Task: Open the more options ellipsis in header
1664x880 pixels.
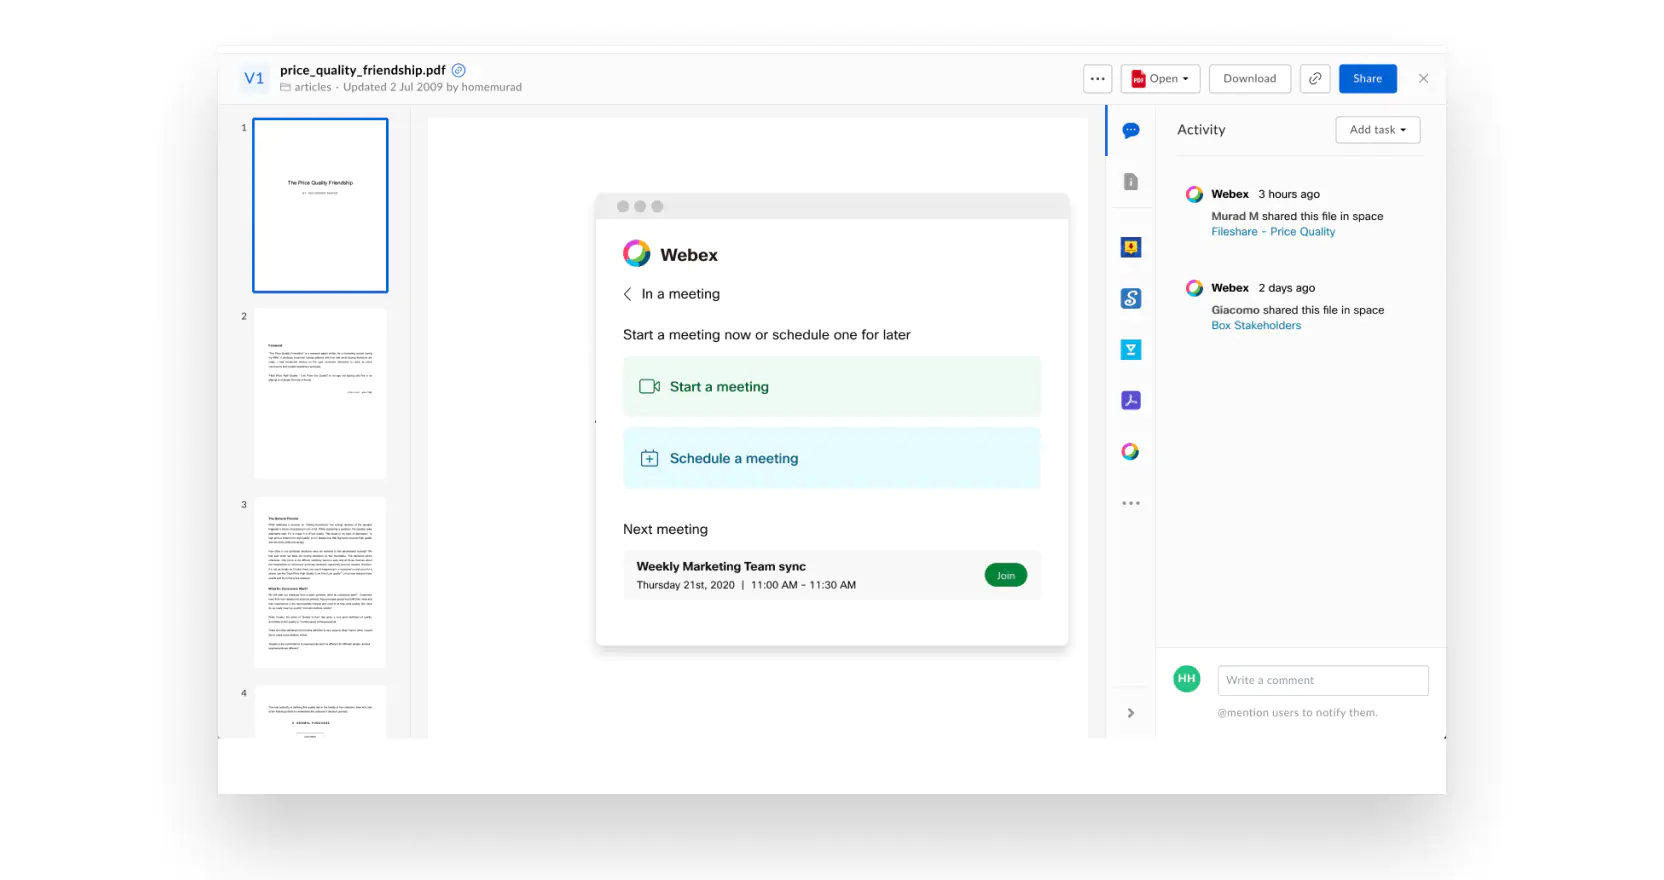Action: click(1097, 78)
